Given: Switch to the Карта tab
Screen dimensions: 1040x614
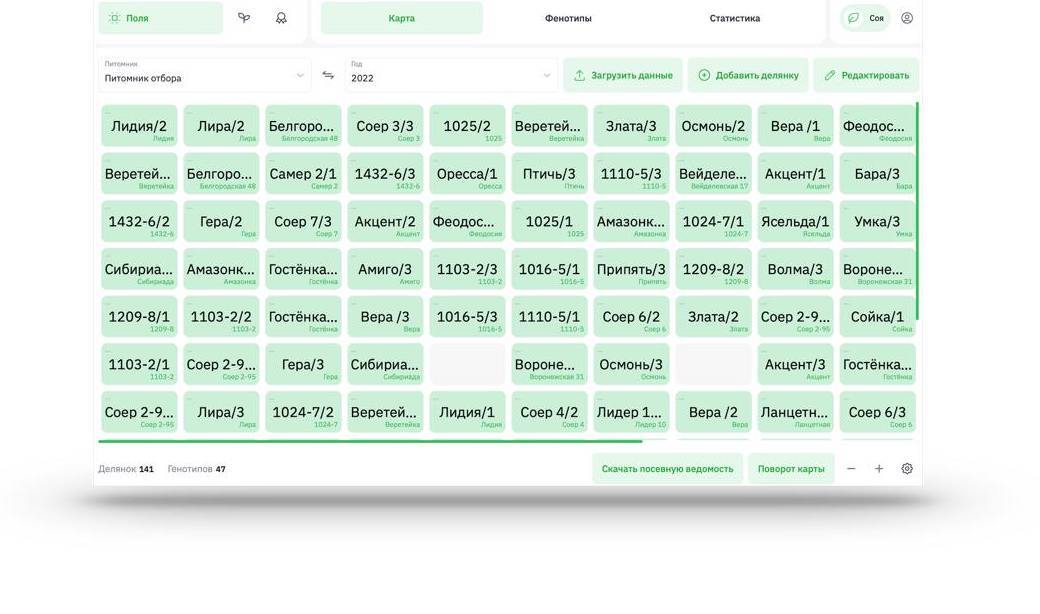Looking at the screenshot, I should click(x=402, y=18).
